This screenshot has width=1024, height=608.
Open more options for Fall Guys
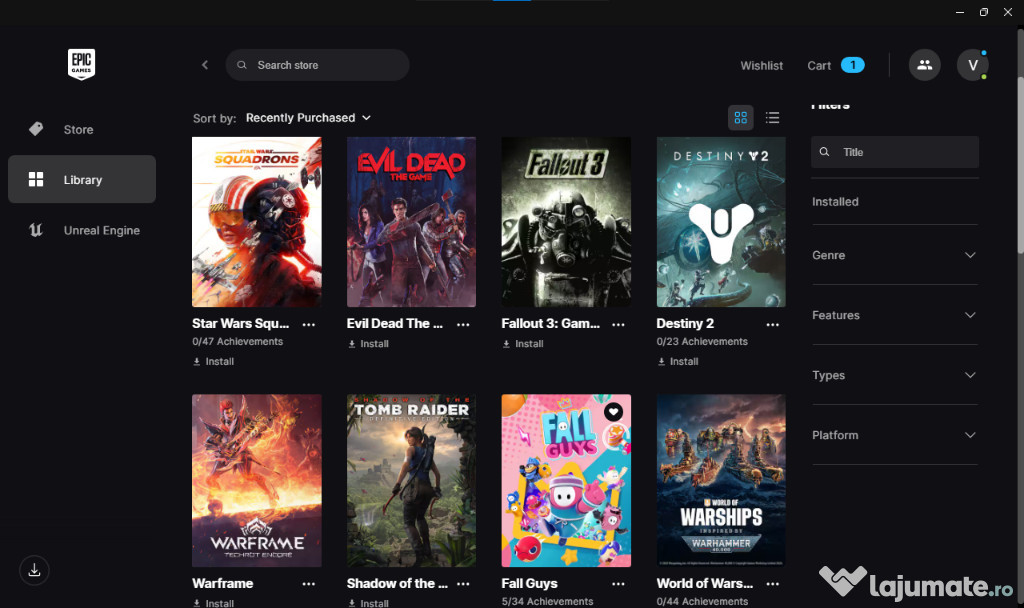[618, 584]
